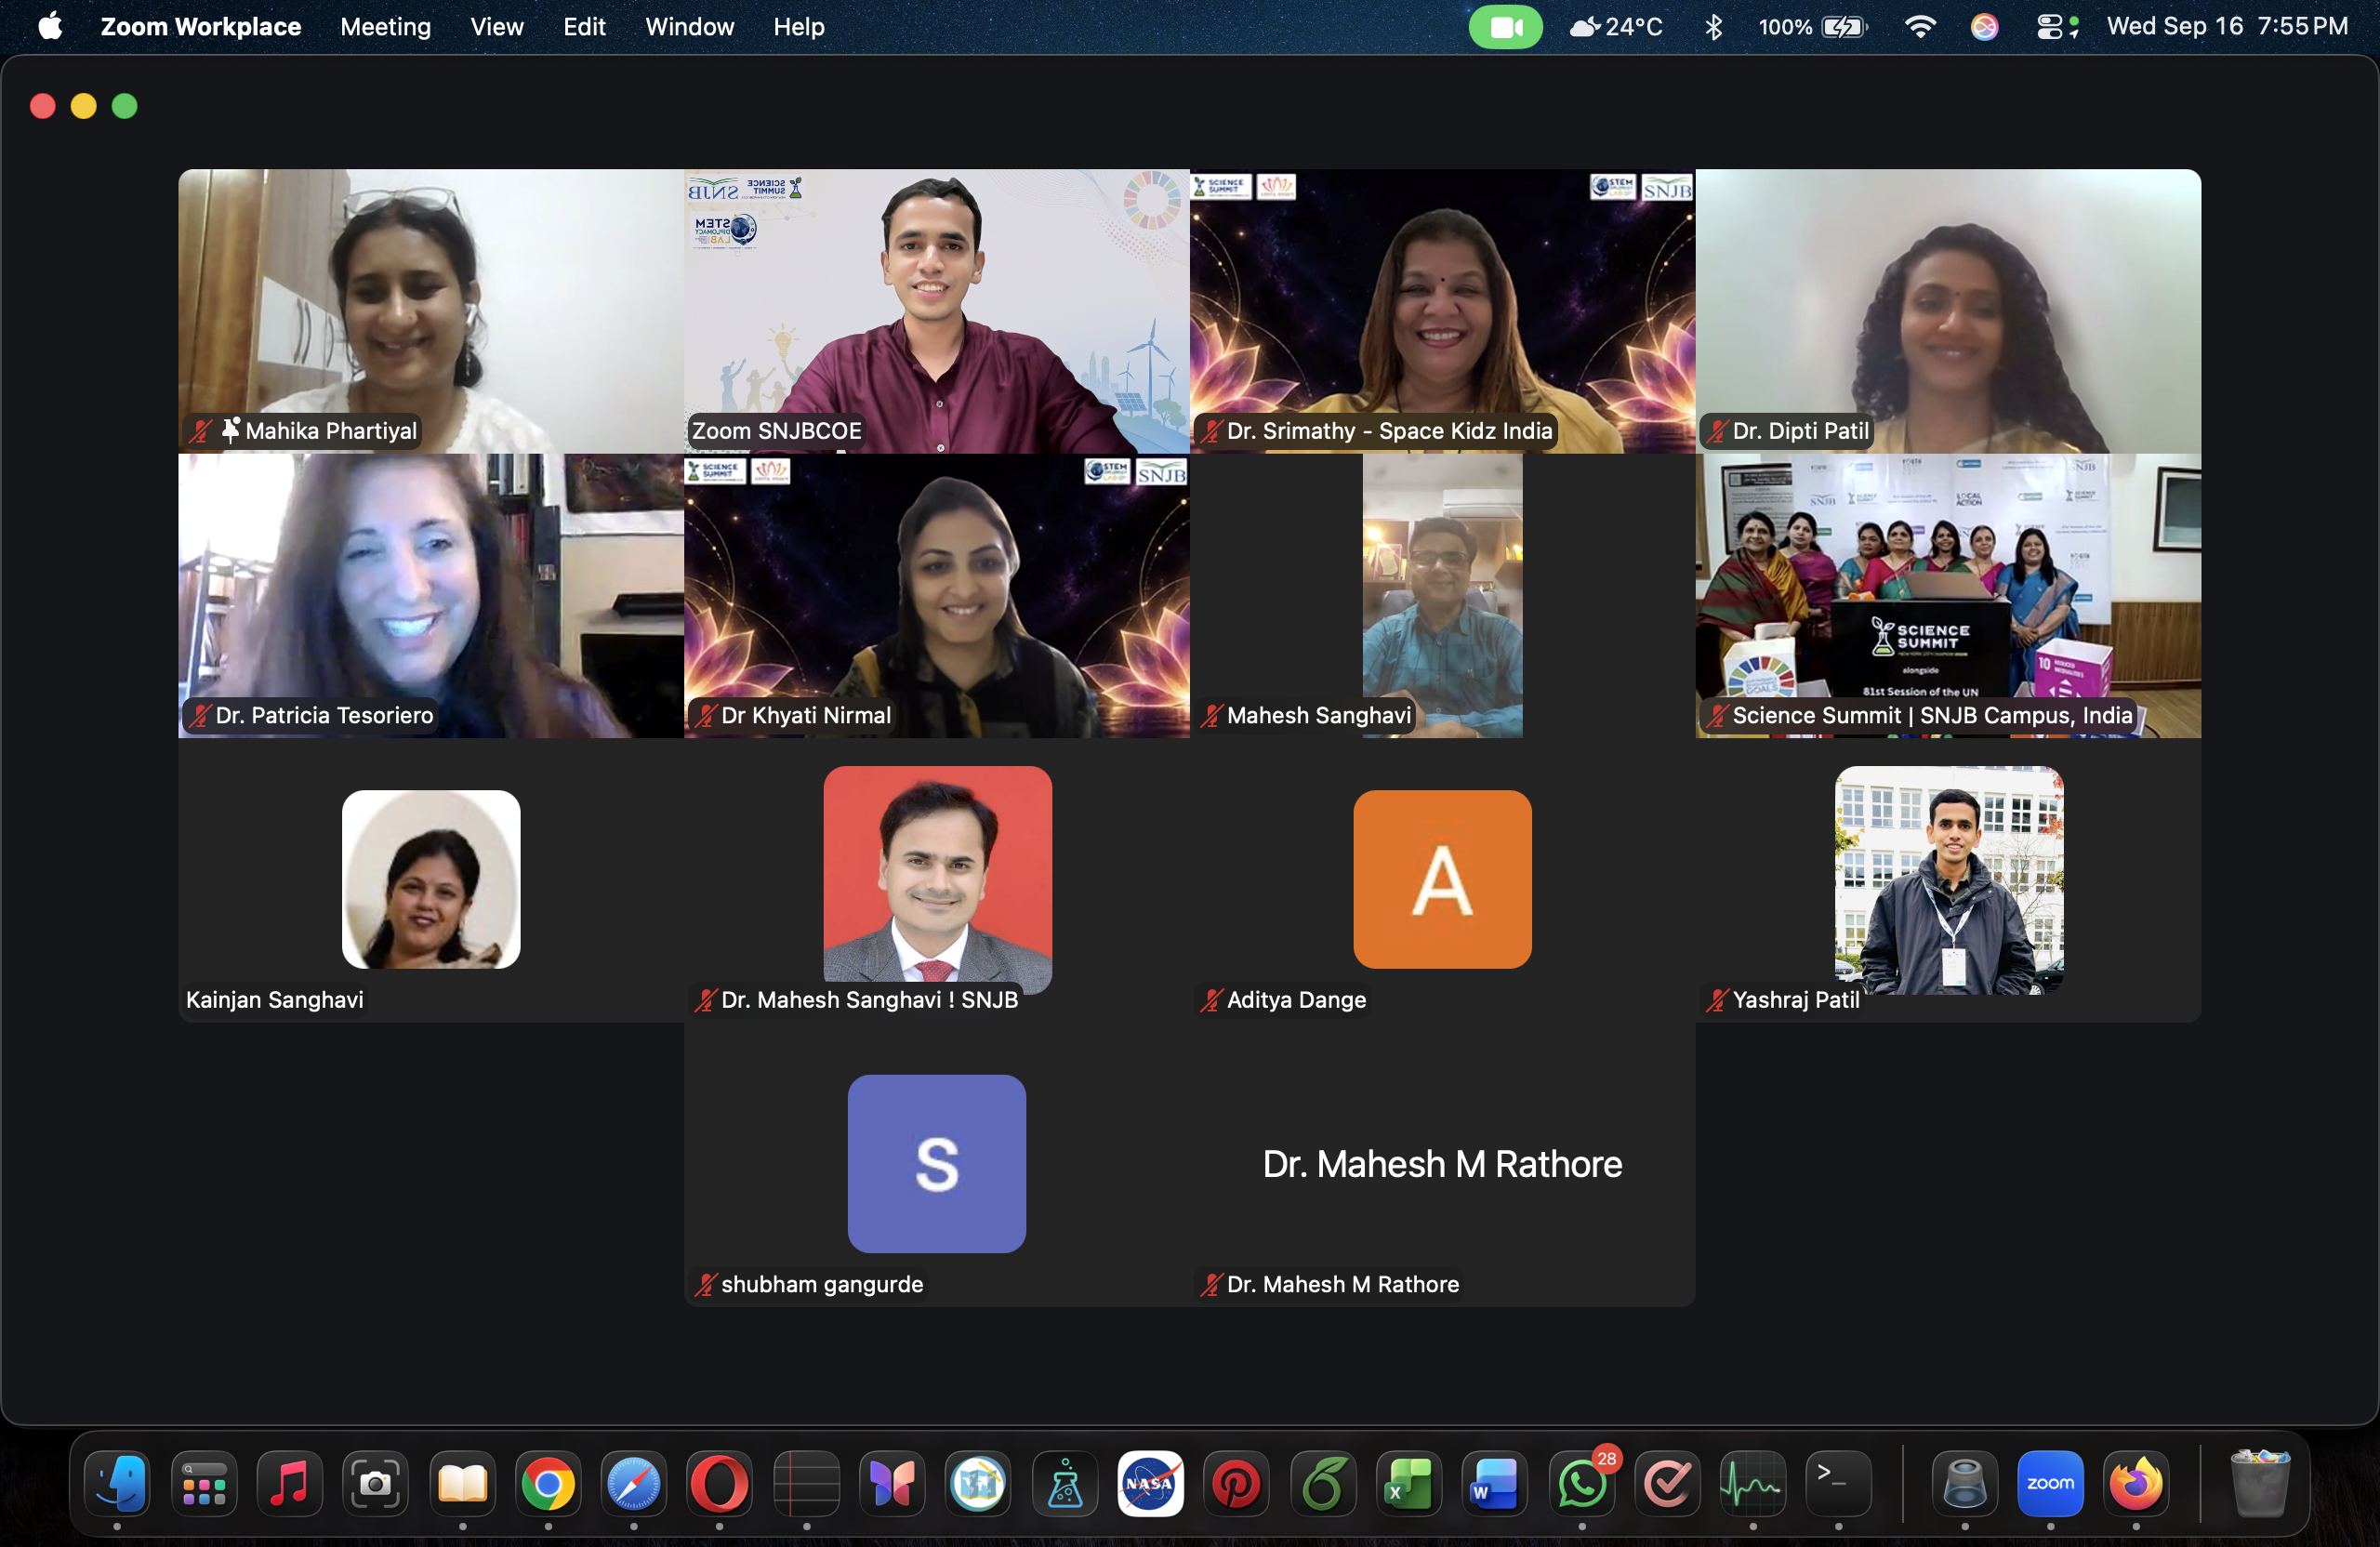Open the Help menu
The height and width of the screenshot is (1547, 2380).
(799, 27)
